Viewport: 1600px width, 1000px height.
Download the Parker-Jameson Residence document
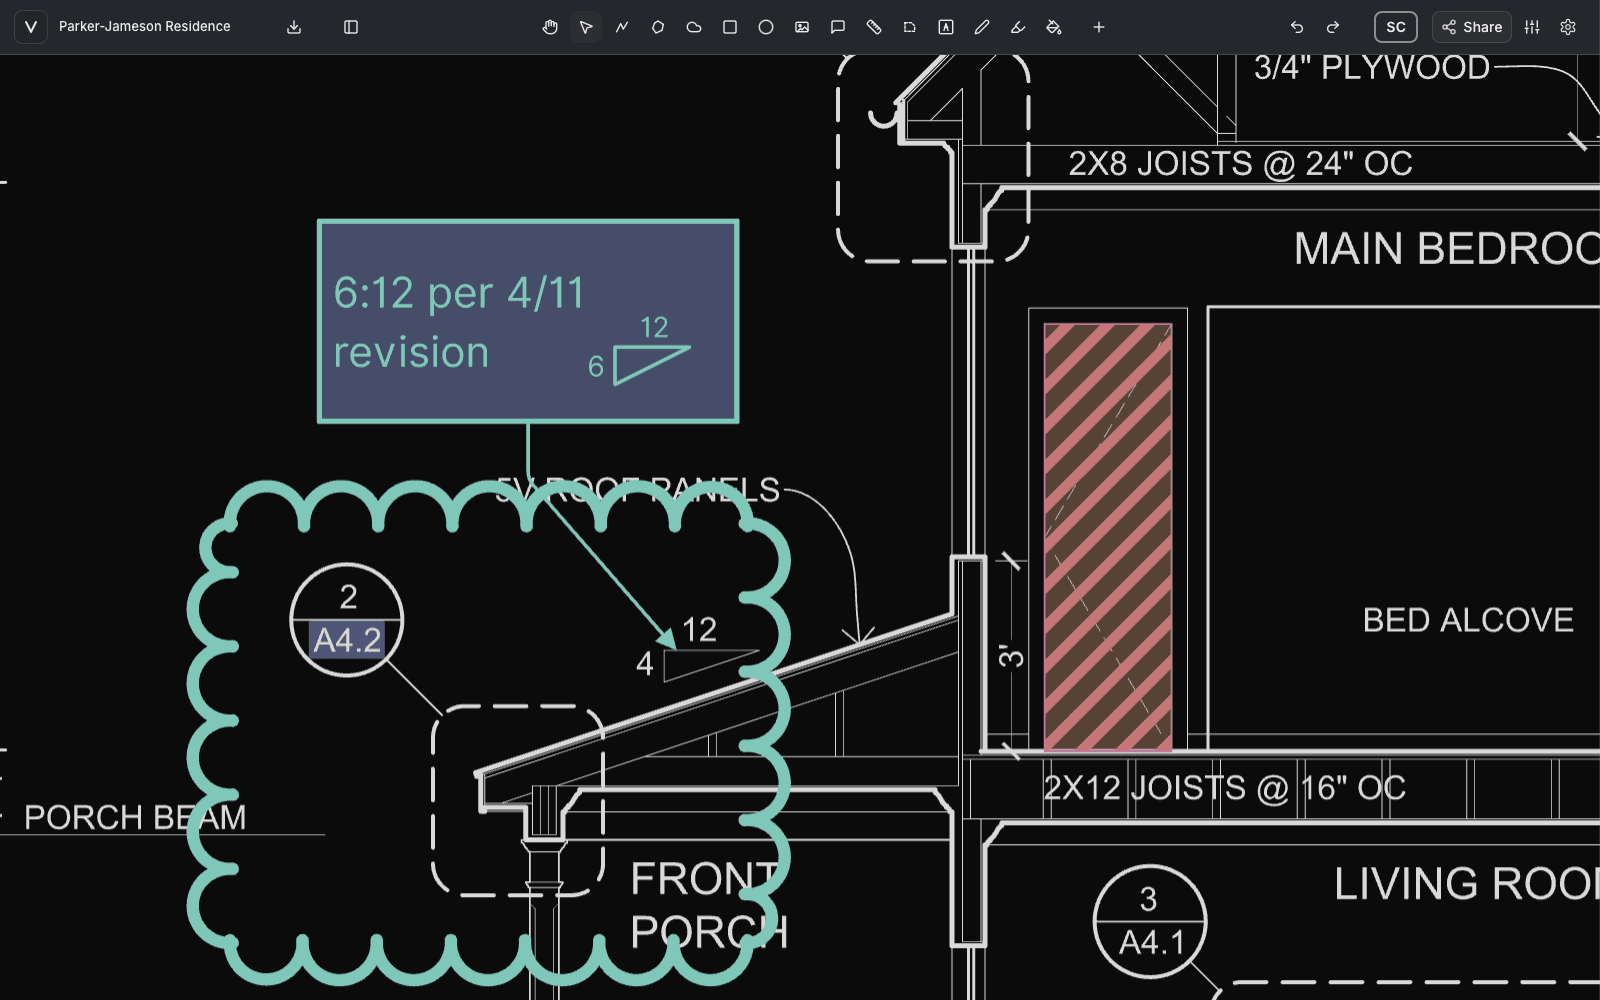(294, 27)
